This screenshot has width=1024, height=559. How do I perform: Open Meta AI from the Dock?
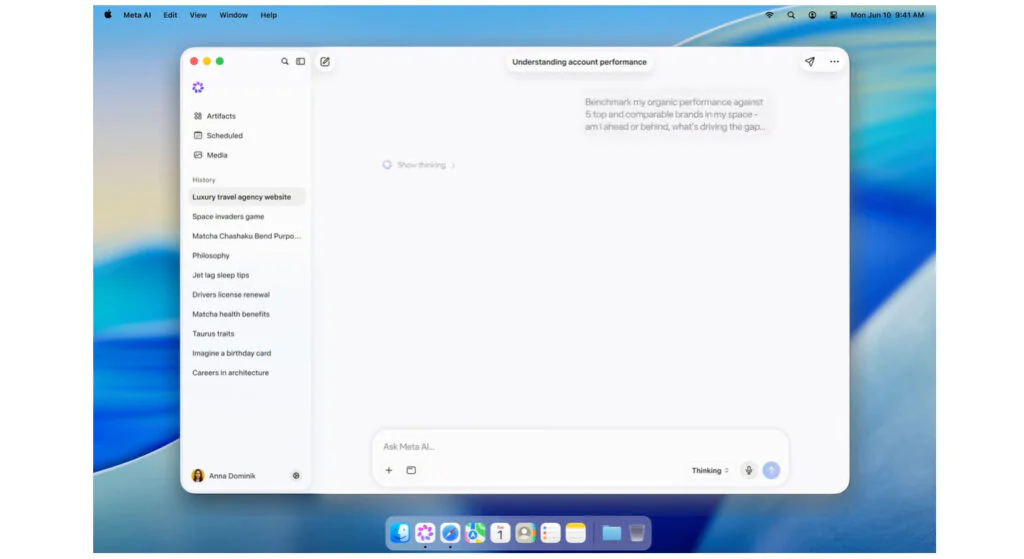click(x=425, y=533)
